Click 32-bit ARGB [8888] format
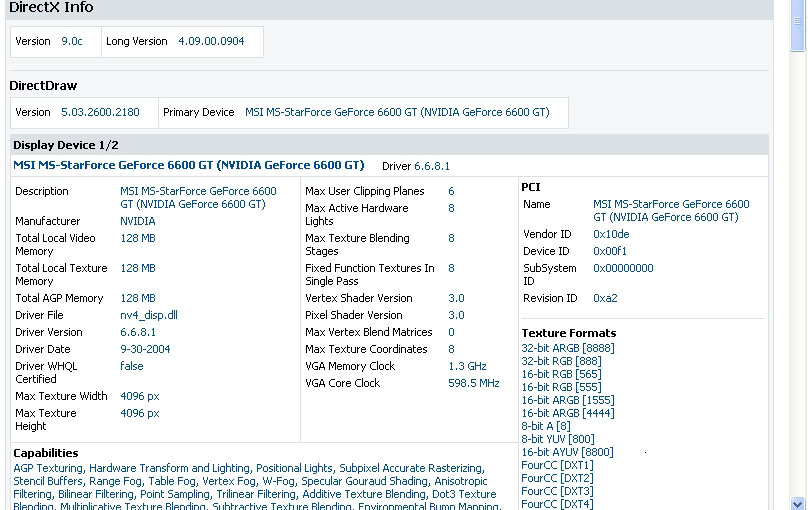Image resolution: width=808 pixels, height=510 pixels. pos(568,348)
